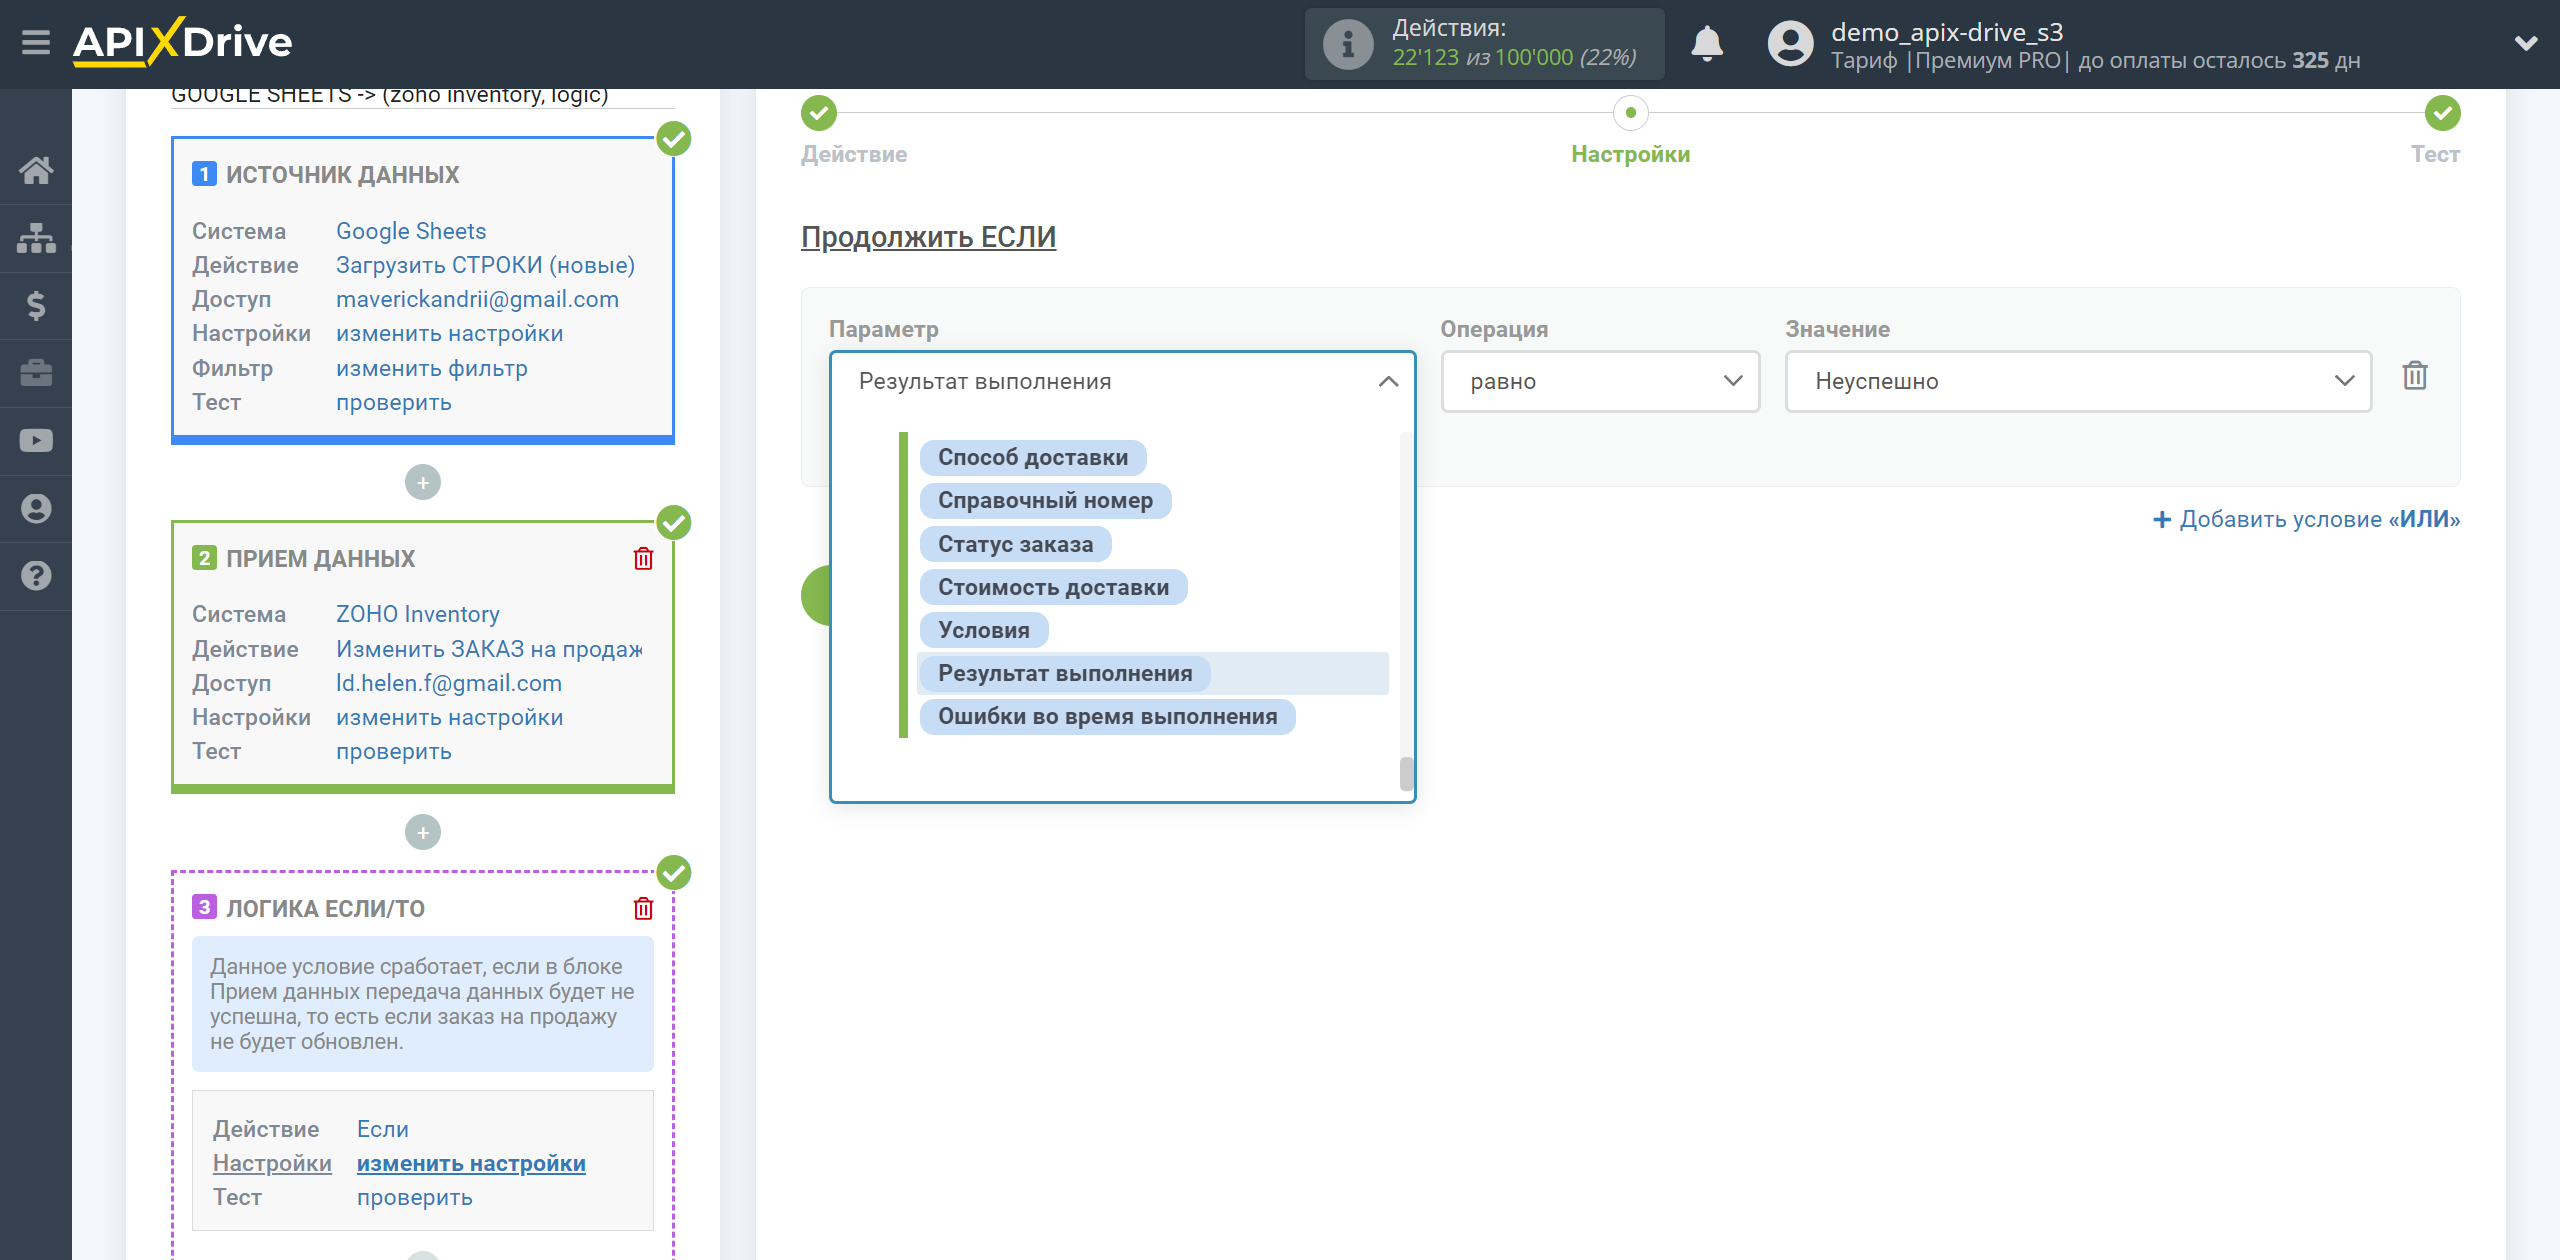Delete the Логика ЕСЛИ/ТО block
The image size is (2560, 1260).
[643, 908]
